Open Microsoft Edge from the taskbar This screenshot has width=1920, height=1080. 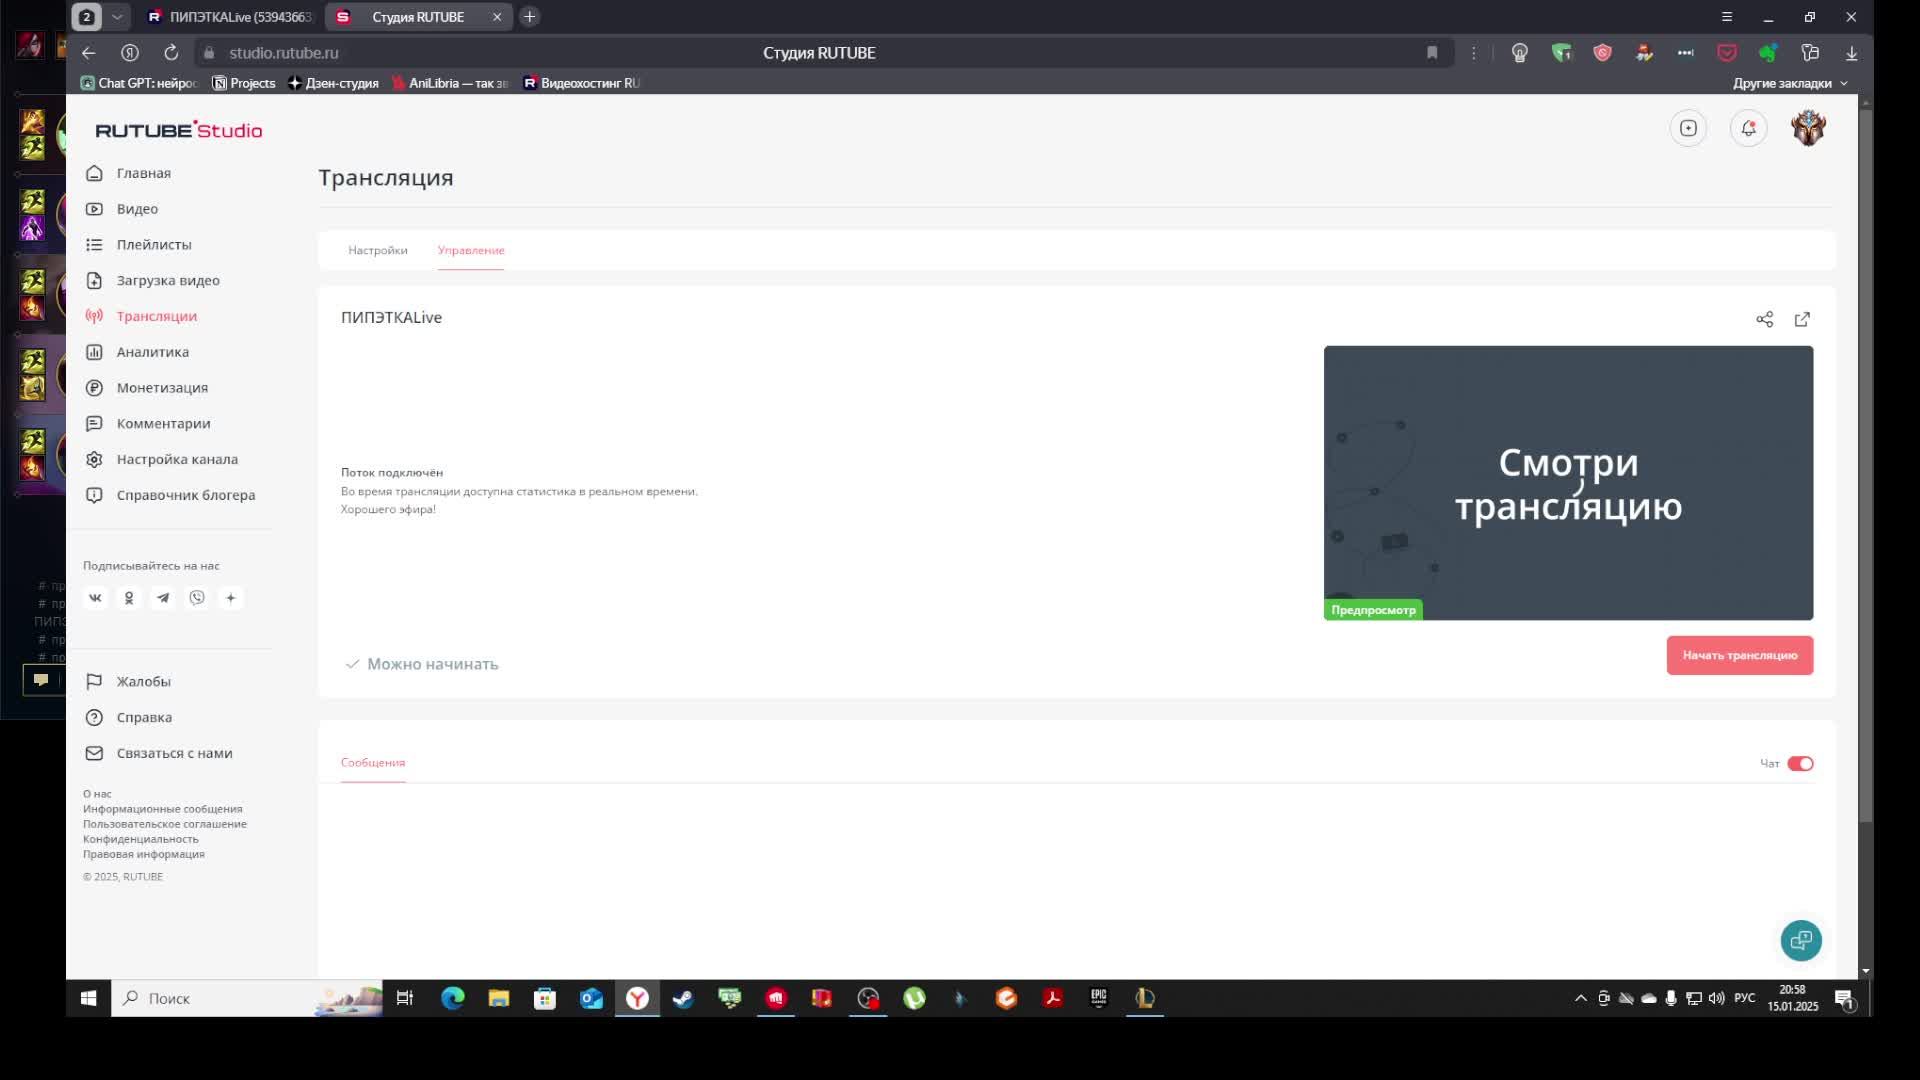tap(452, 998)
